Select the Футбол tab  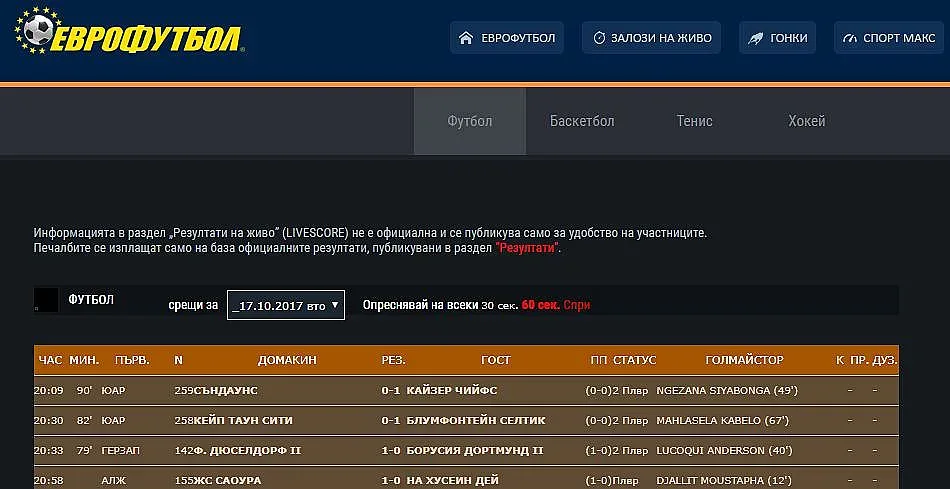point(469,121)
